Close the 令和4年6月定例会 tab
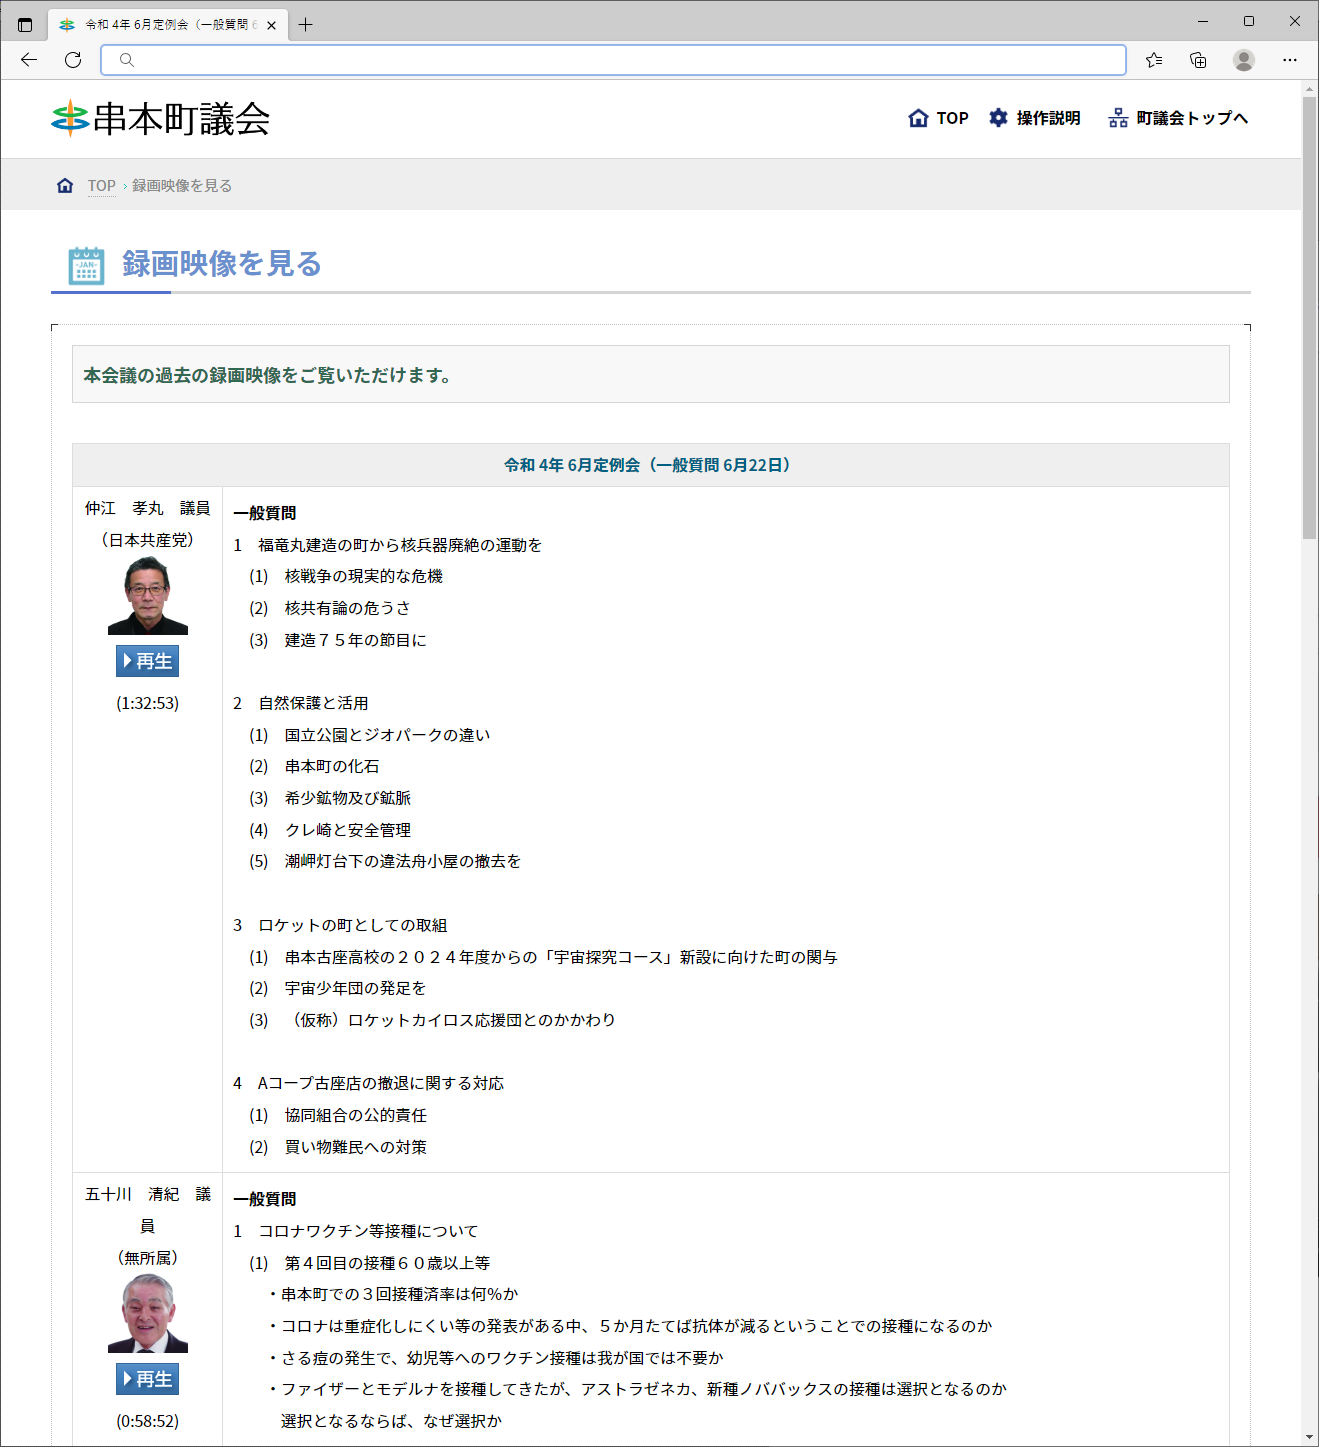 coord(271,25)
